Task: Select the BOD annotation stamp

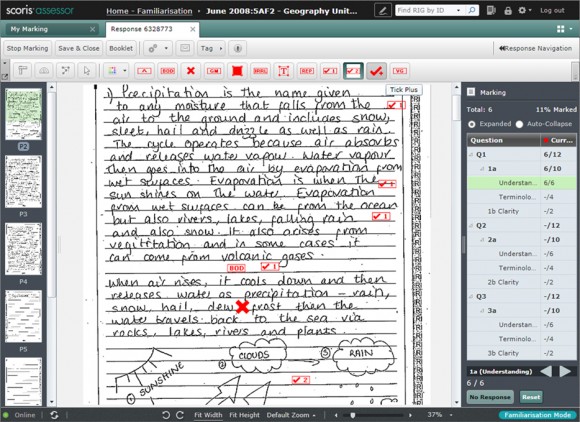Action: [x=168, y=71]
